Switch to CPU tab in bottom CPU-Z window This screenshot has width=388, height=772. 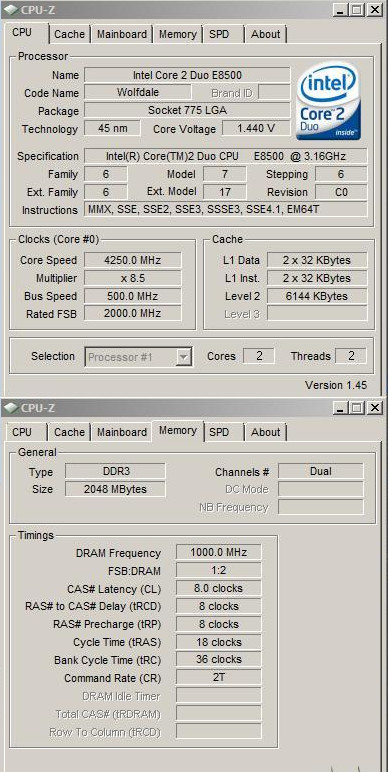tap(22, 432)
